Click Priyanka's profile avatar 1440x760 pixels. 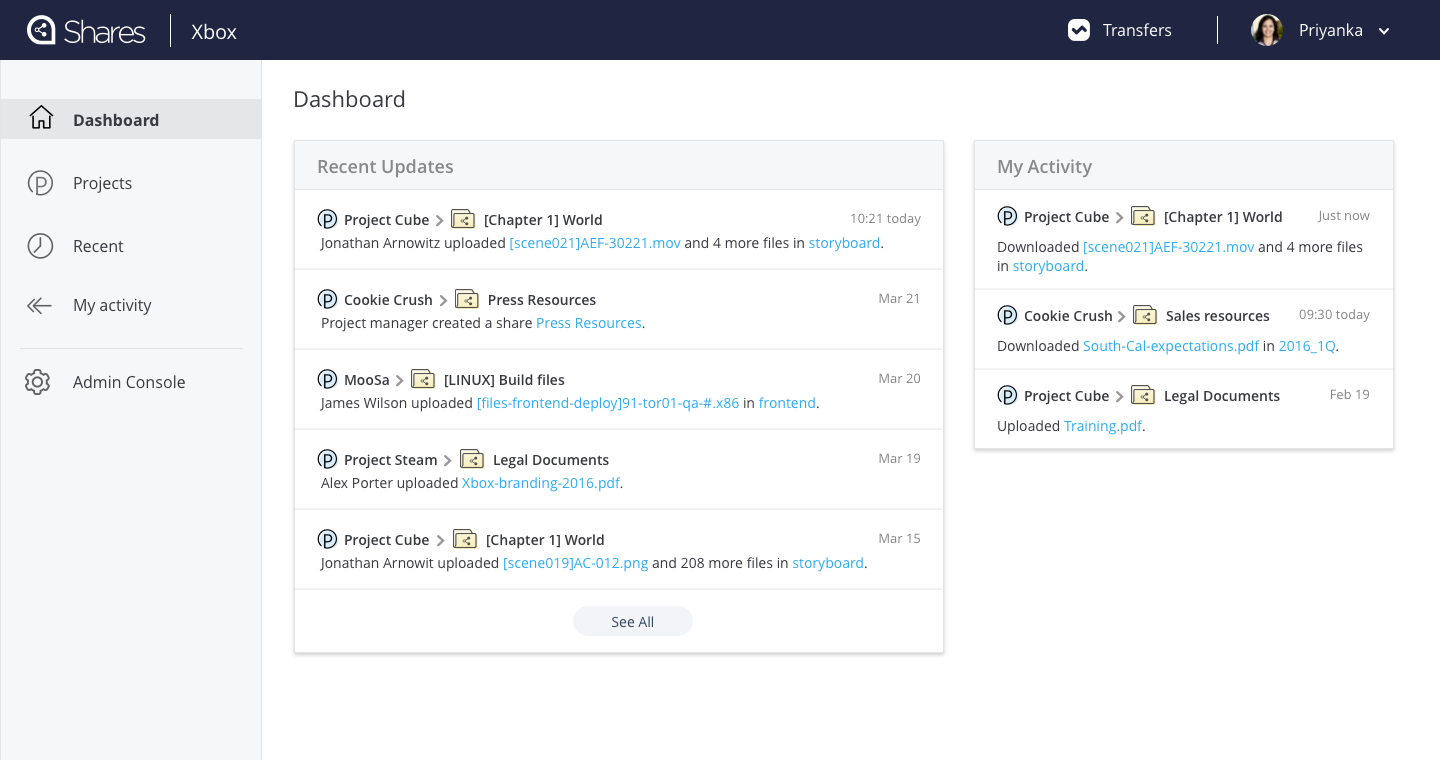pyautogui.click(x=1267, y=30)
